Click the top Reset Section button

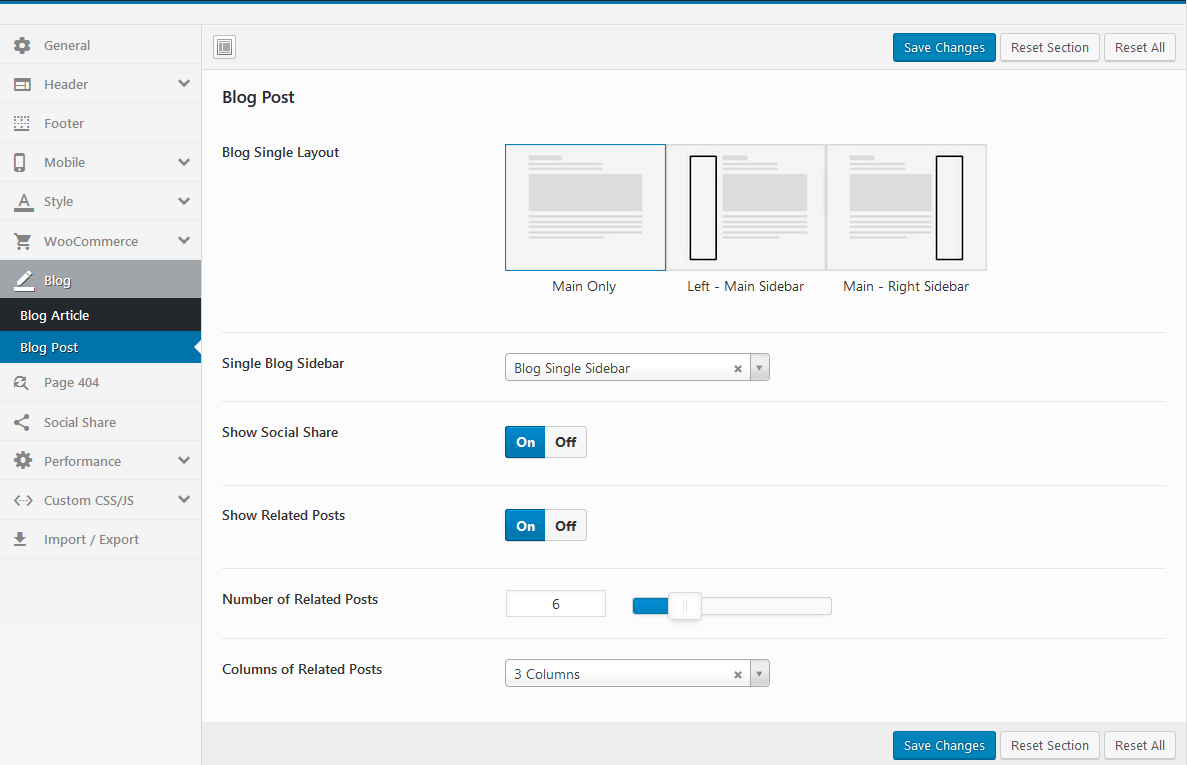pos(1049,48)
